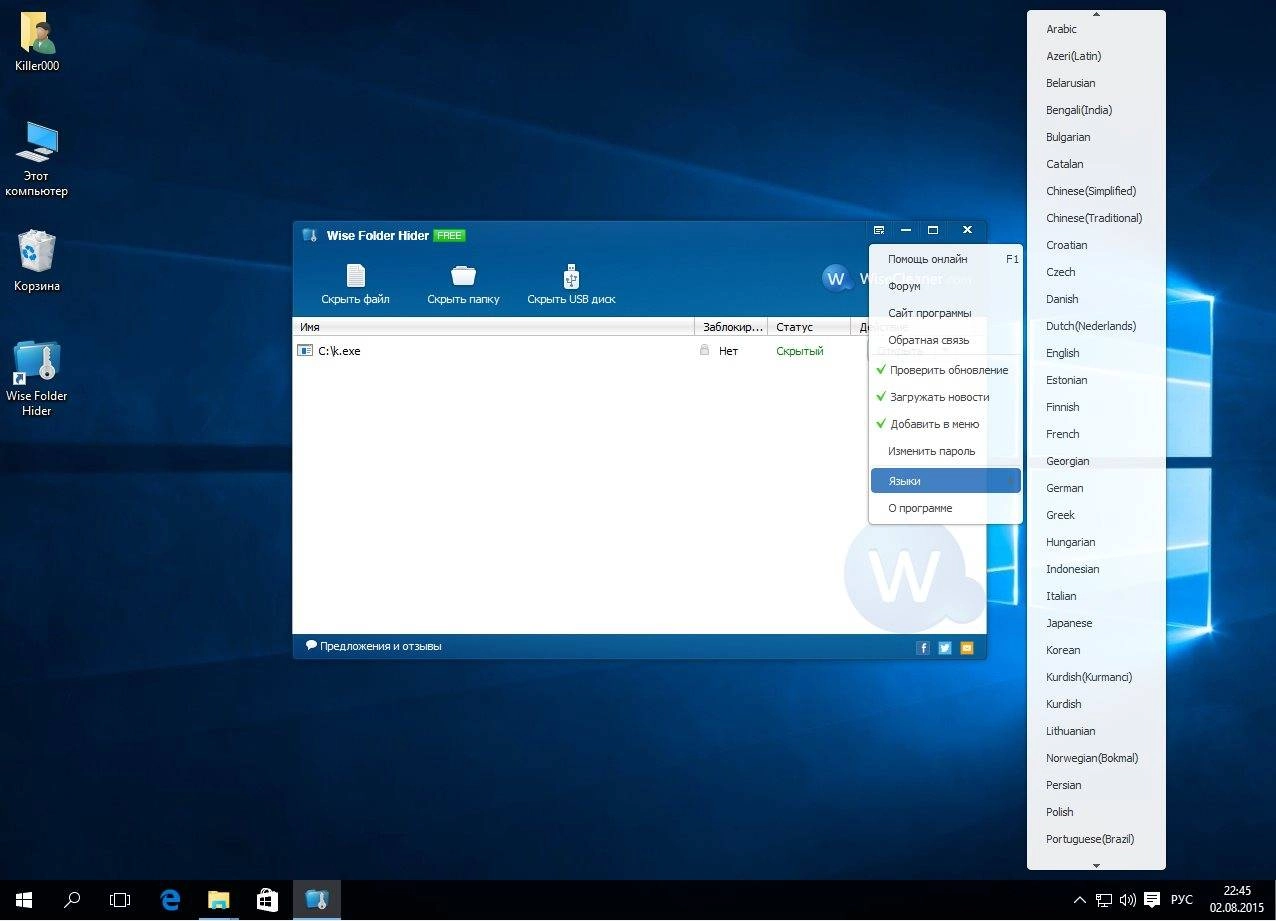Viewport: 1276px width, 921px height.
Task: Open the Action Center notification icon
Action: pos(1152,900)
